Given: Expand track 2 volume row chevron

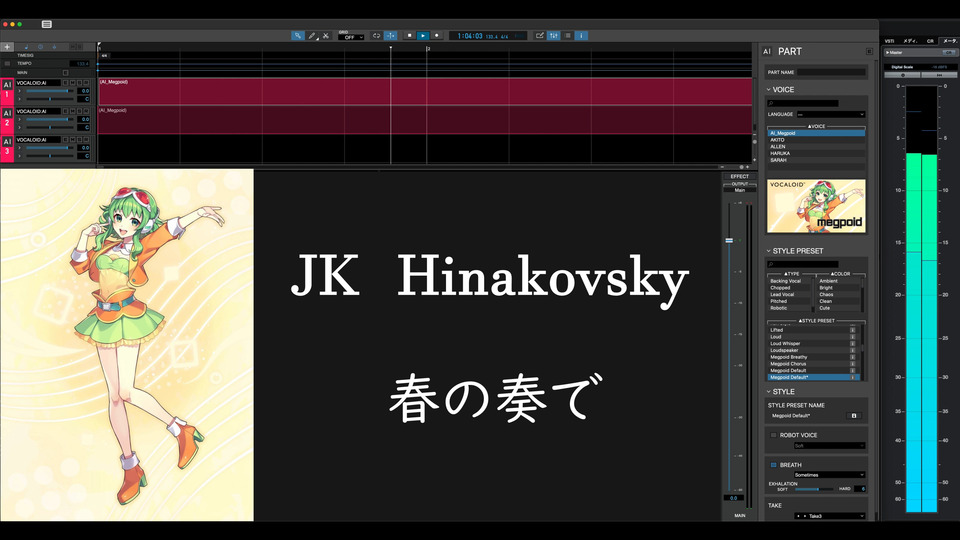Looking at the screenshot, I should [x=20, y=119].
